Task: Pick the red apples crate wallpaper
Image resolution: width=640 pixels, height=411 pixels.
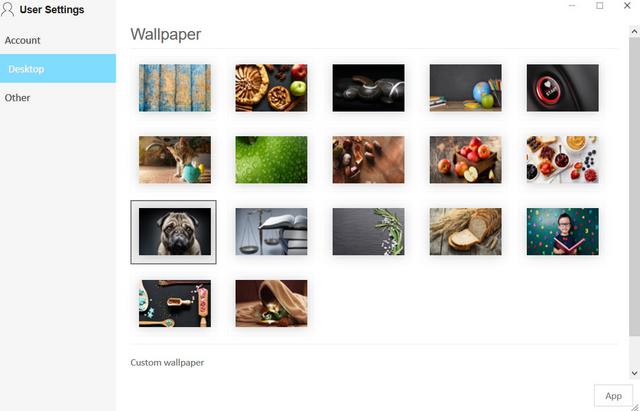Action: click(x=466, y=160)
